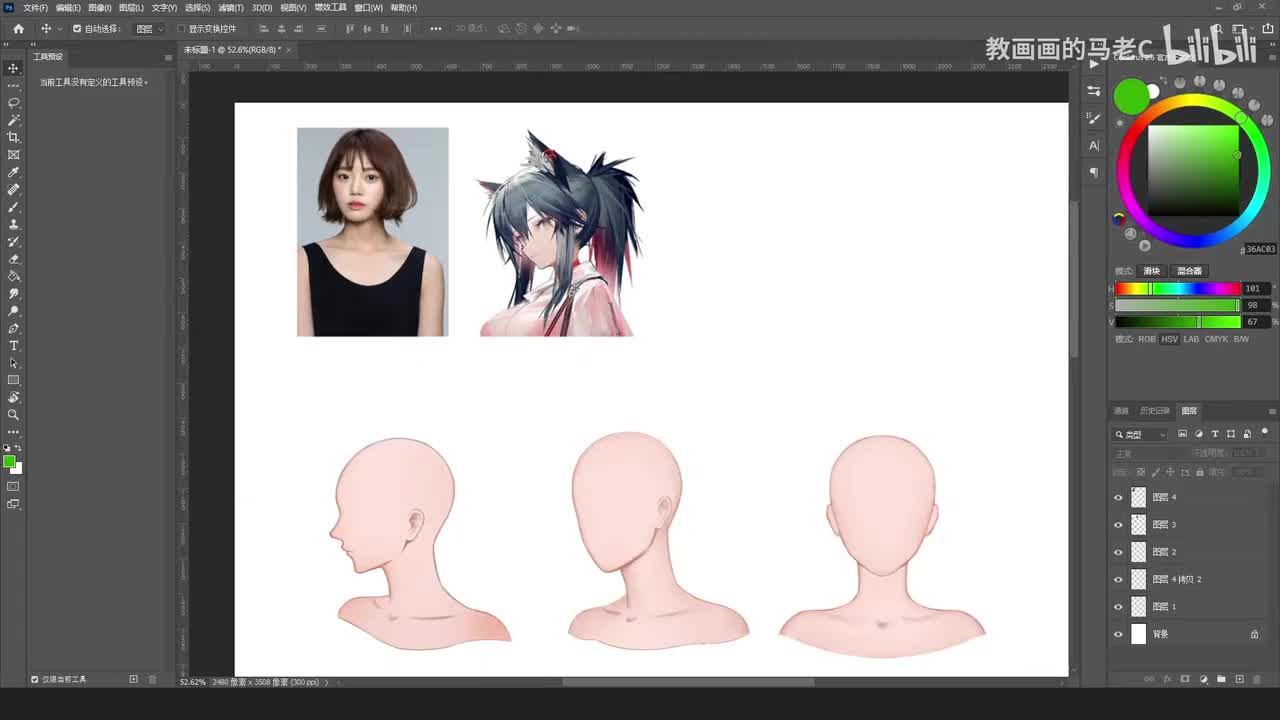This screenshot has width=1280, height=720.
Task: Select the Crop tool
Action: [13, 137]
